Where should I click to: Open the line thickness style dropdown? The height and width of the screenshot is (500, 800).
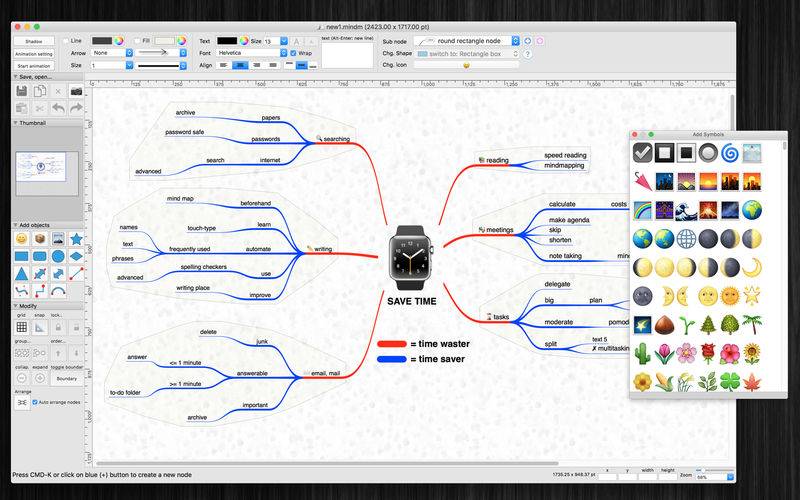[x=162, y=65]
